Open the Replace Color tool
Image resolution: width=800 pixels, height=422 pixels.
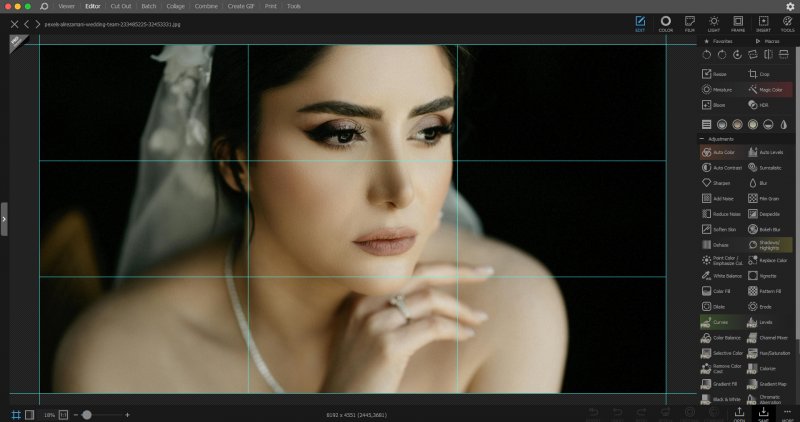point(768,260)
